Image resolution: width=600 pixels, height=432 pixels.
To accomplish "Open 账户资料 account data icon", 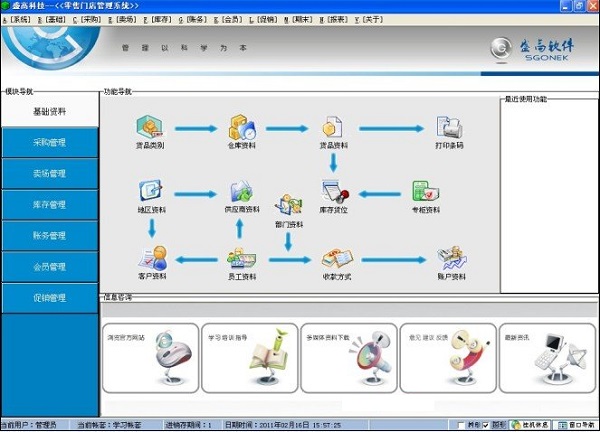I will tap(449, 257).
